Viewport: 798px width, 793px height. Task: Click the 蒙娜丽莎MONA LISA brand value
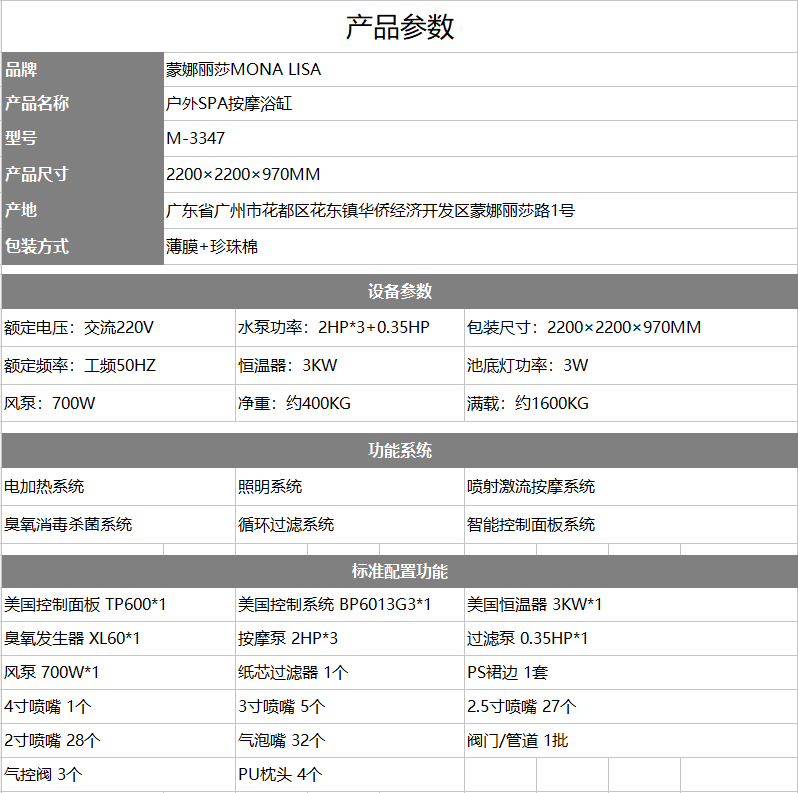click(243, 70)
